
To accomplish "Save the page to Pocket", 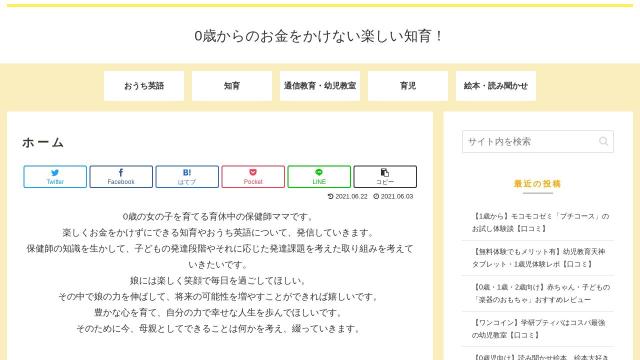I will (253, 177).
